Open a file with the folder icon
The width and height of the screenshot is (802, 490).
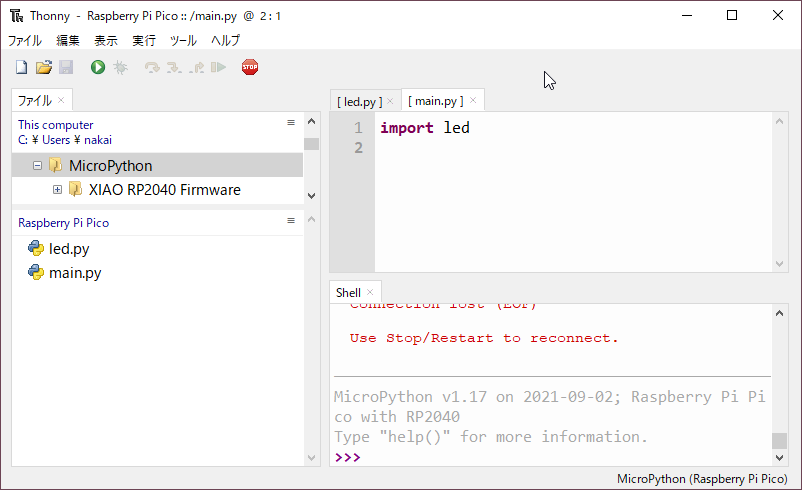point(44,67)
